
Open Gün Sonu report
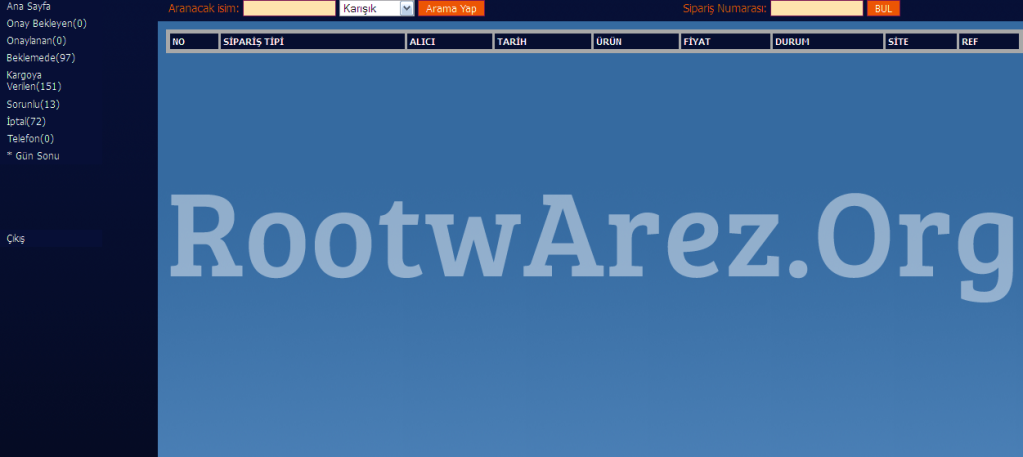click(x=36, y=155)
